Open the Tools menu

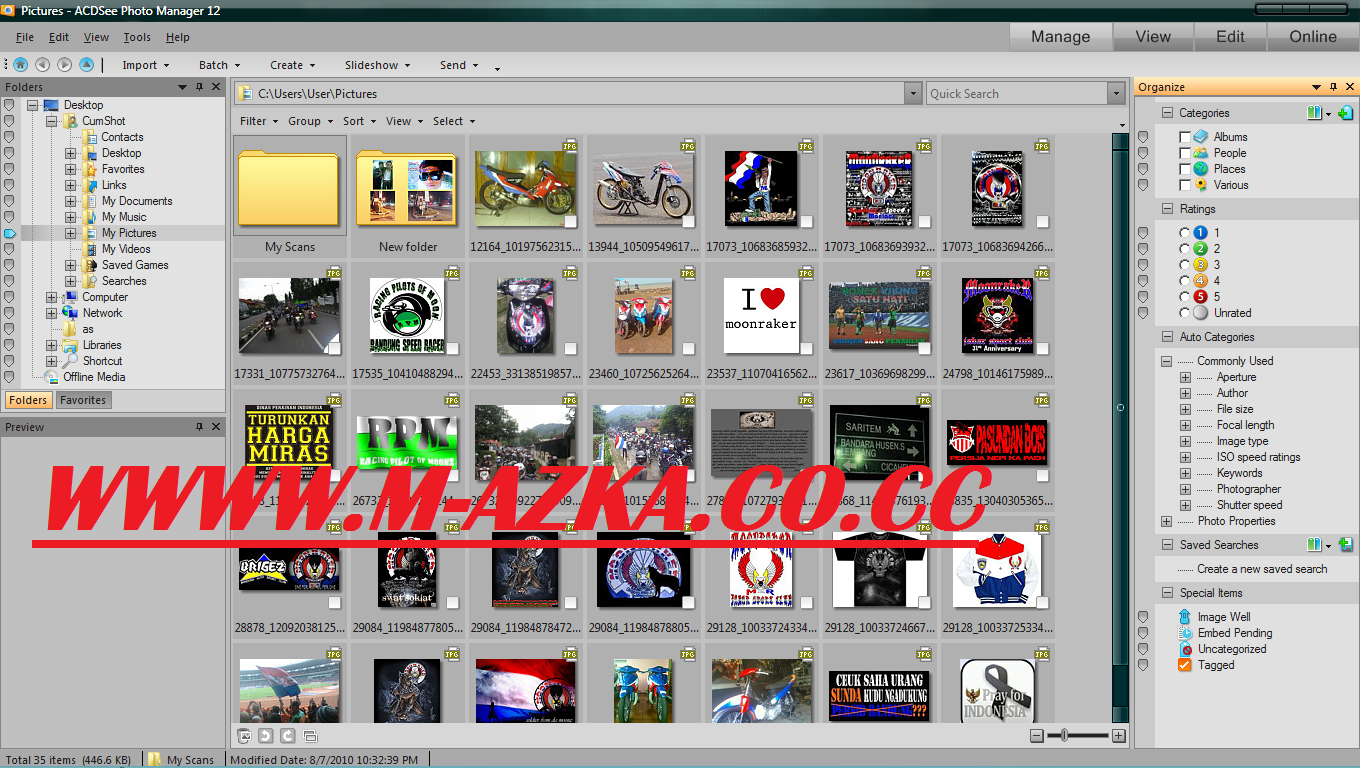136,37
